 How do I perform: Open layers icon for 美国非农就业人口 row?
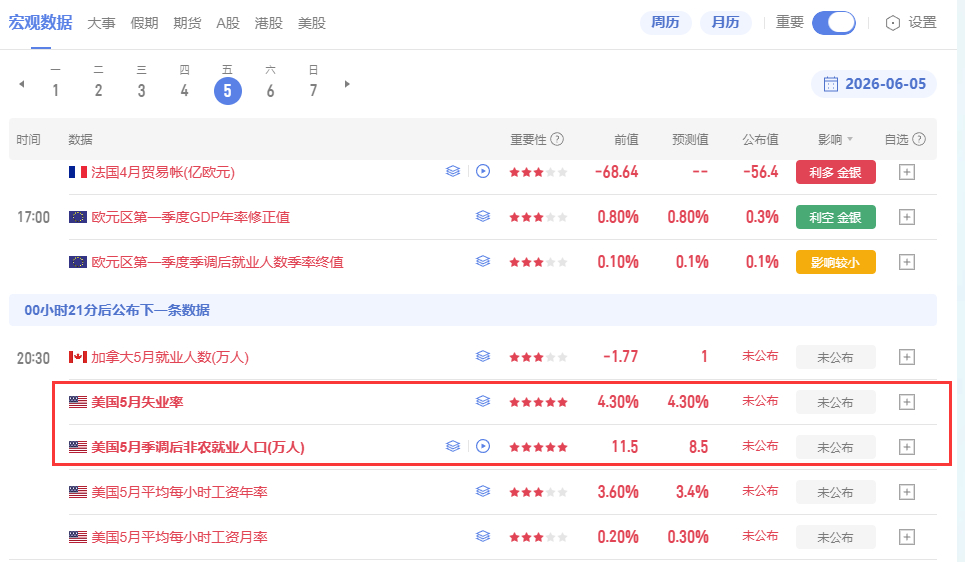(453, 446)
